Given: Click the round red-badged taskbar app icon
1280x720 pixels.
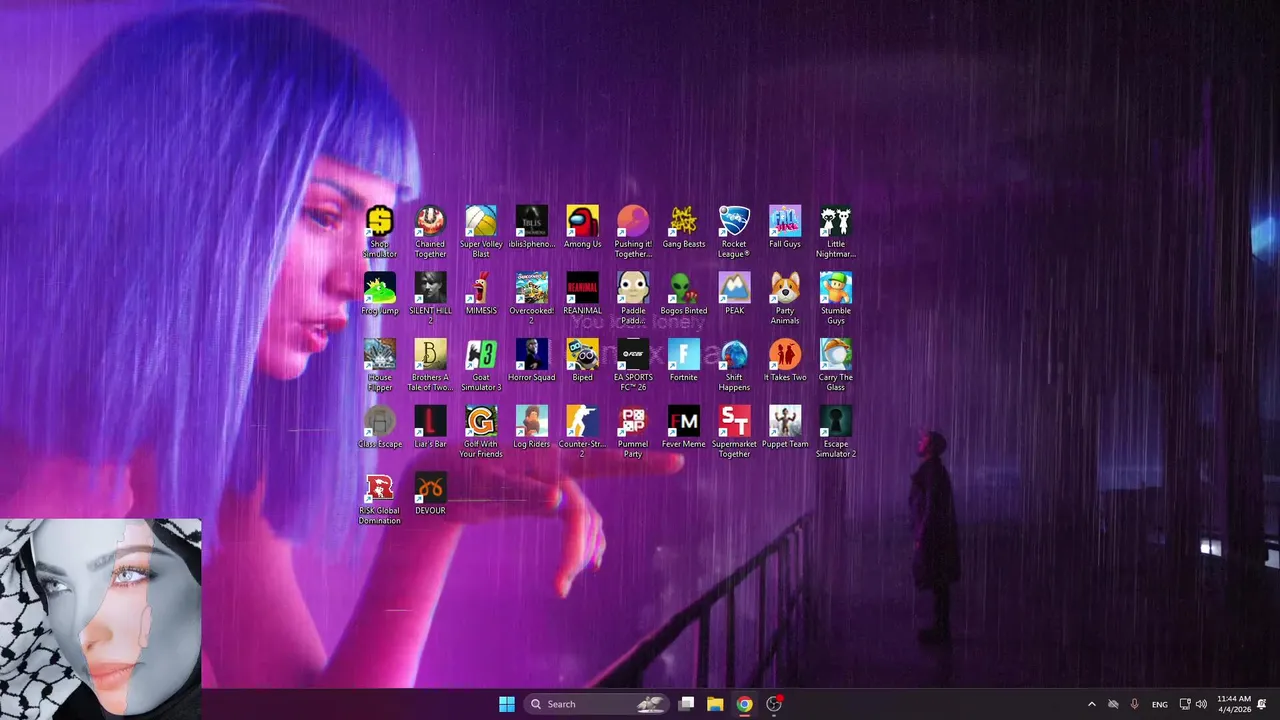Looking at the screenshot, I should pos(773,704).
